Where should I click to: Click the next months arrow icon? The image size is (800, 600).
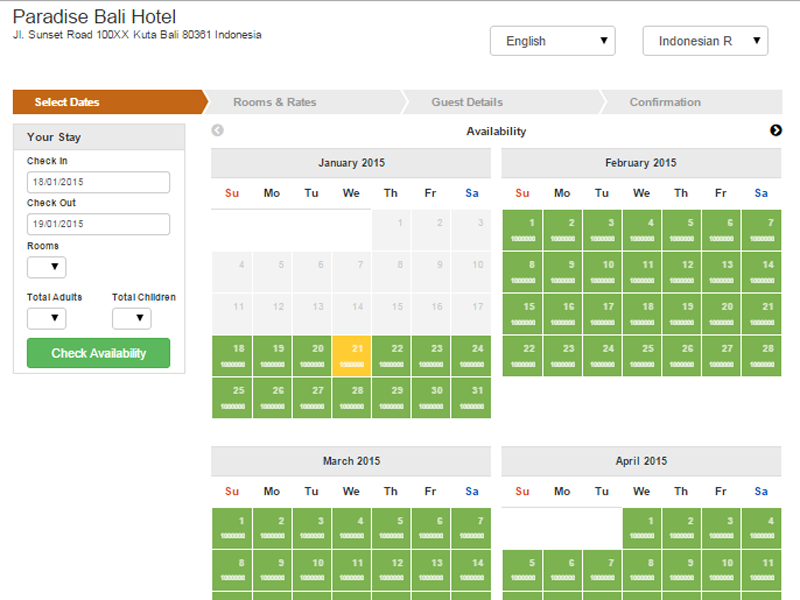[776, 131]
